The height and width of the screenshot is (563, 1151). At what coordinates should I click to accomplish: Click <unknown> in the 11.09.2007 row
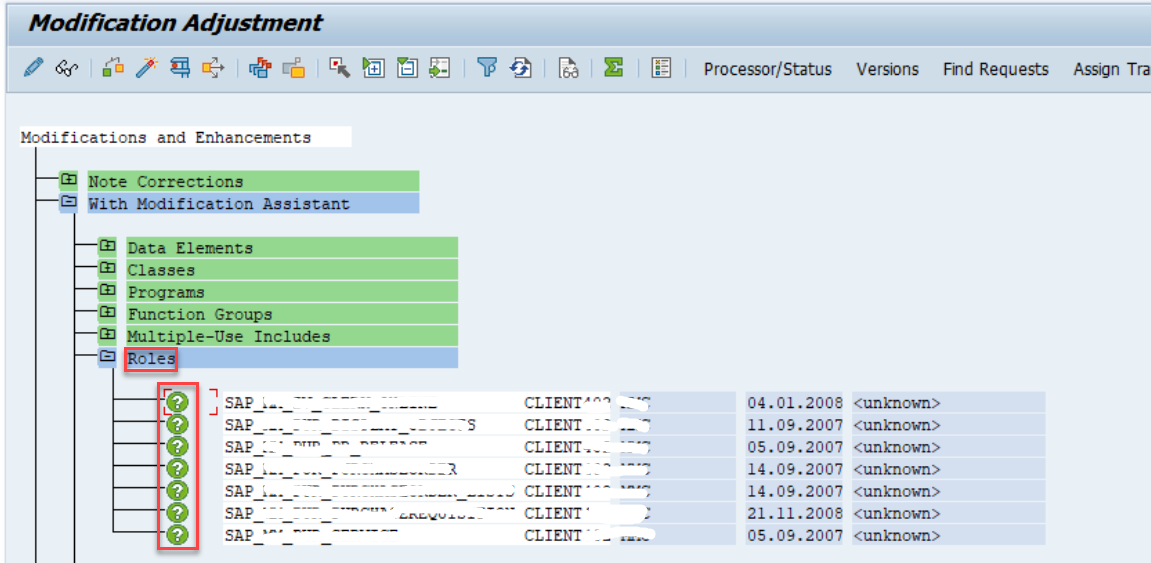tap(896, 424)
